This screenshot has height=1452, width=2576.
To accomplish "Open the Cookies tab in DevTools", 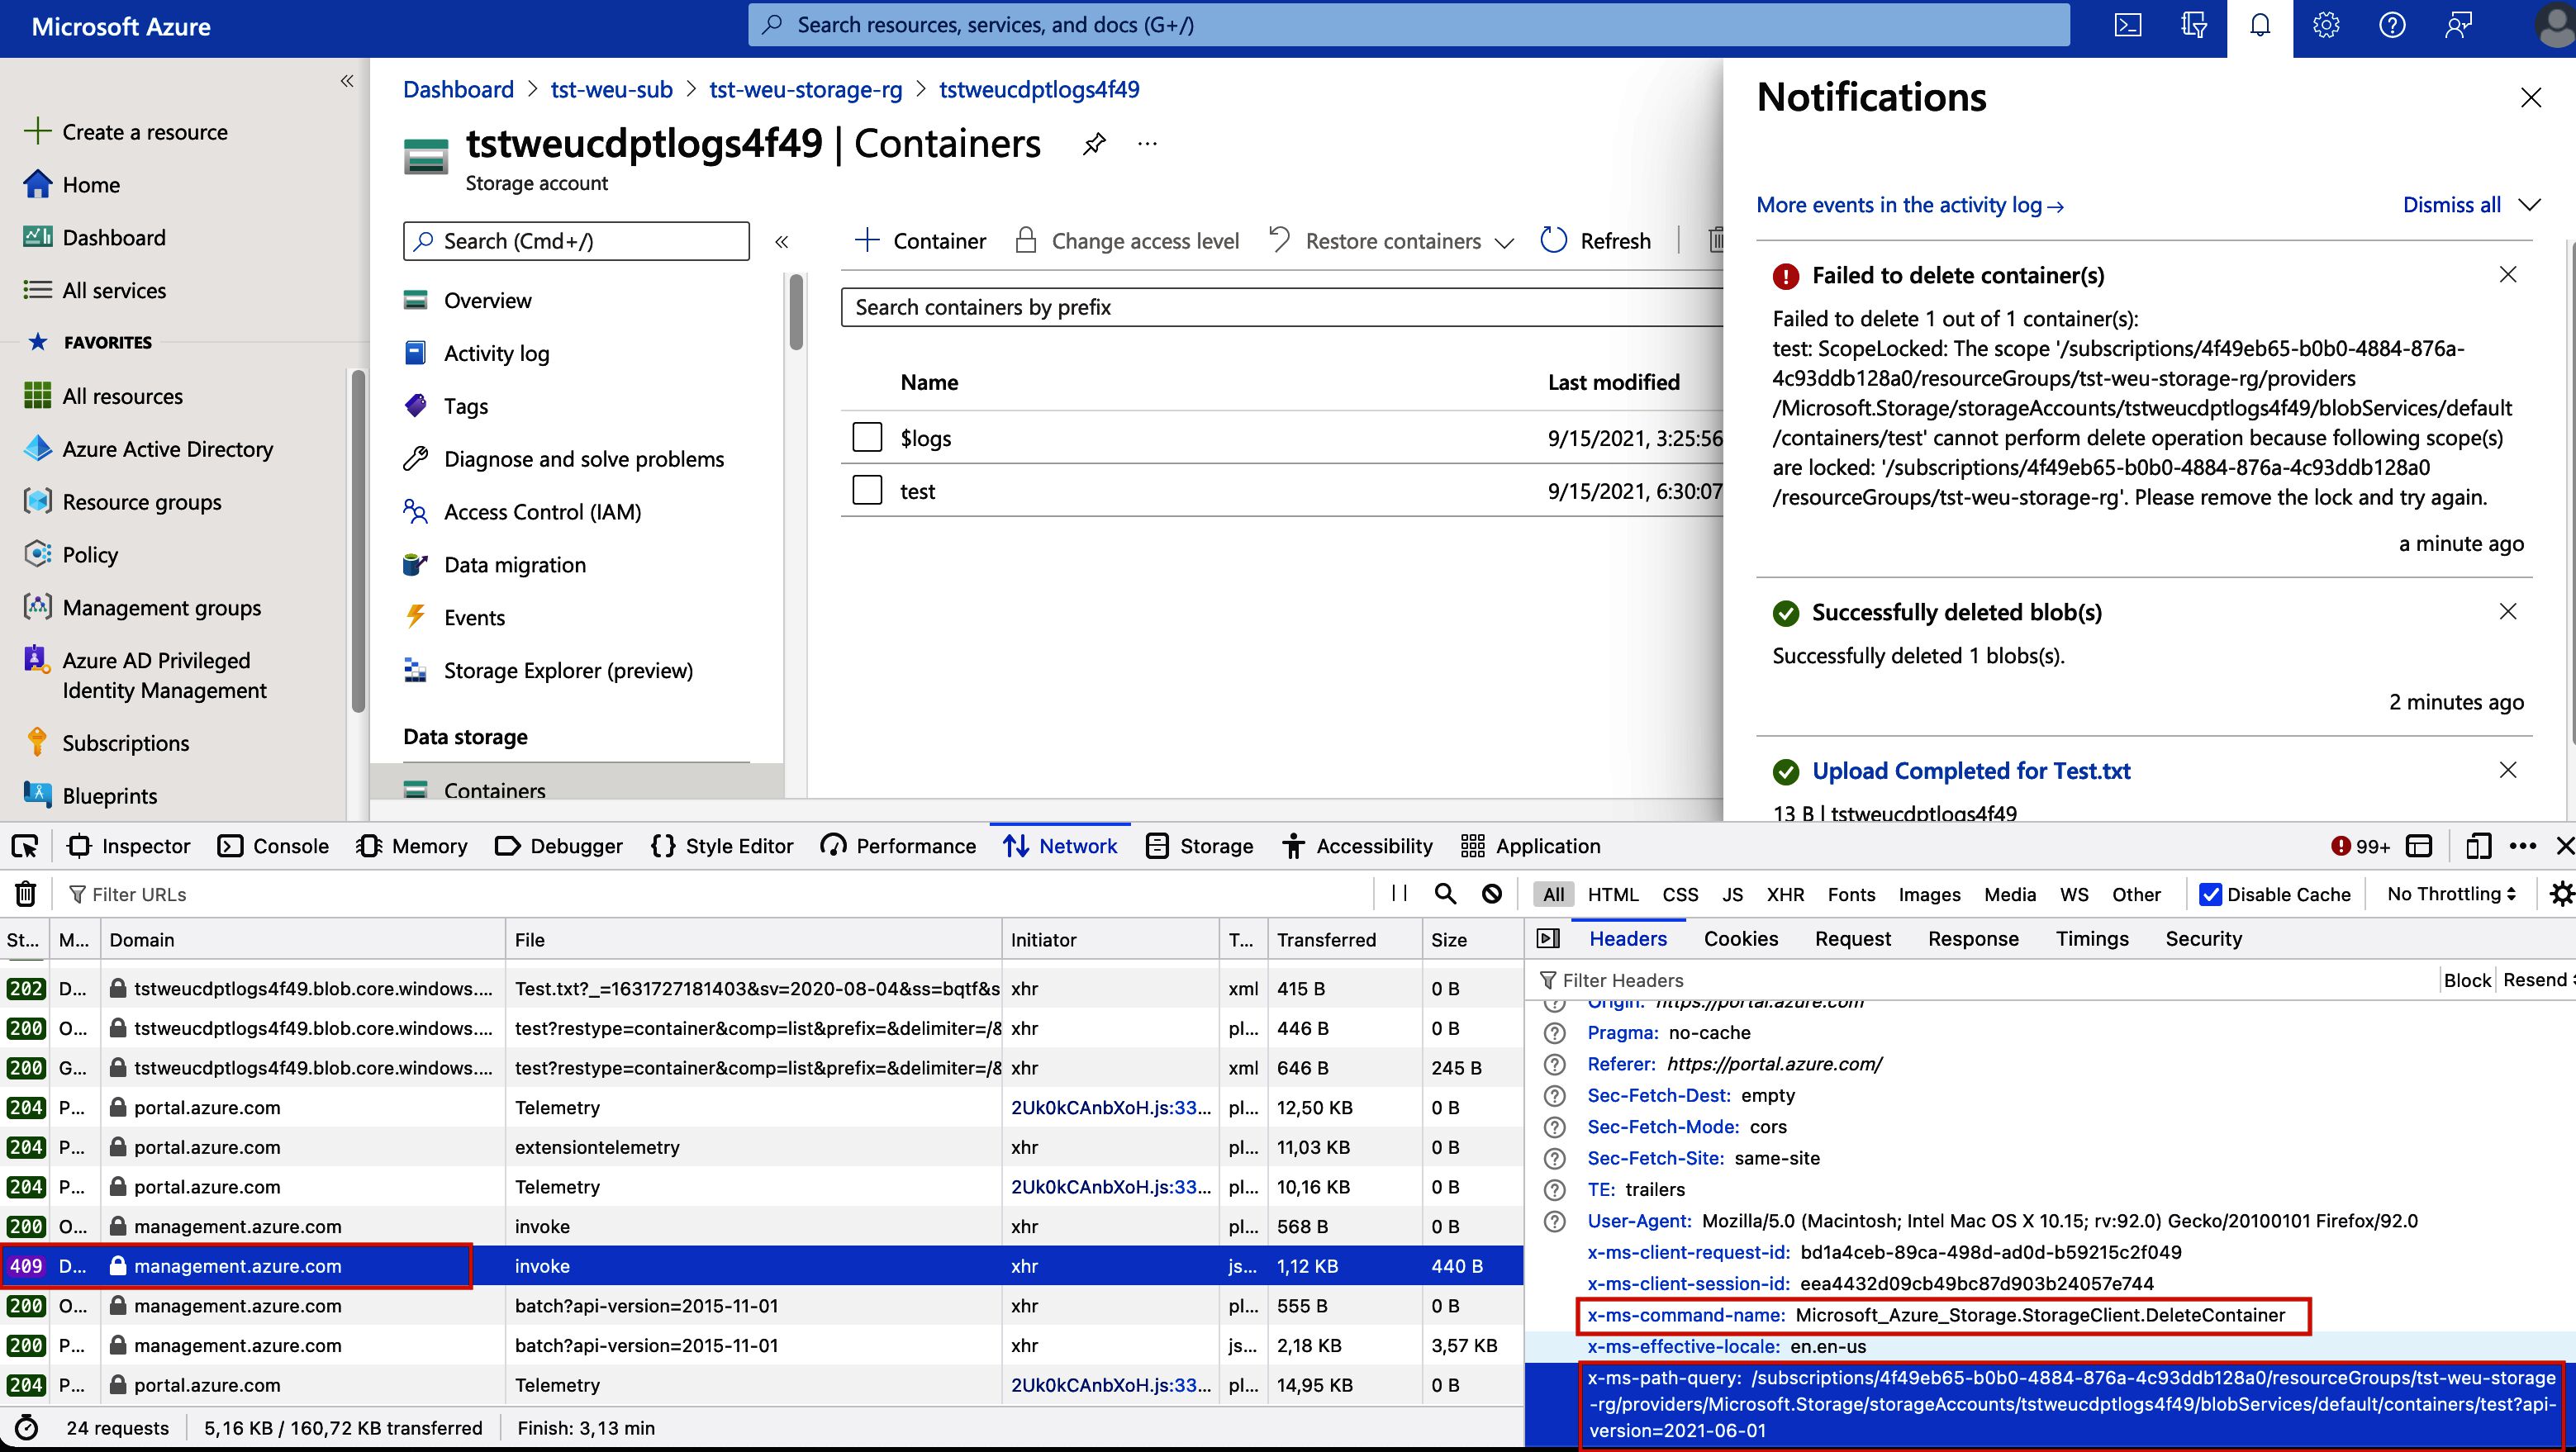I will [1740, 938].
